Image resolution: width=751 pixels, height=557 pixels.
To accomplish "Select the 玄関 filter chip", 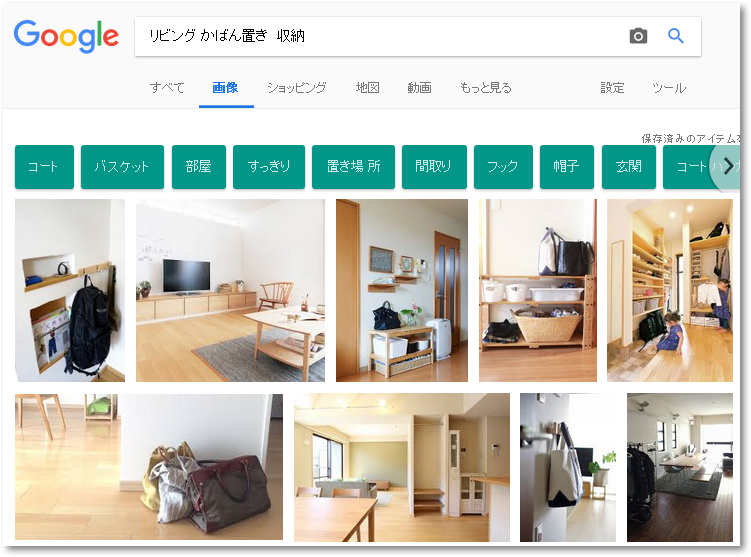I will [628, 167].
